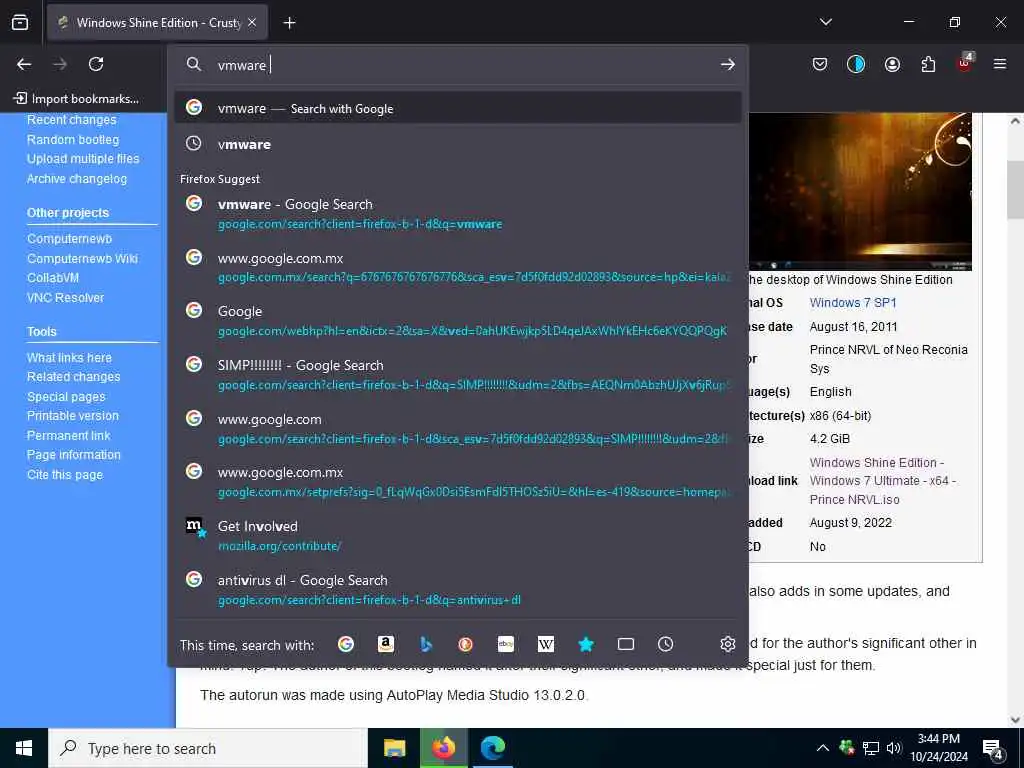Open the 'Get Involved' mozilla.org suggestion
This screenshot has height=768, width=1024.
(x=458, y=536)
